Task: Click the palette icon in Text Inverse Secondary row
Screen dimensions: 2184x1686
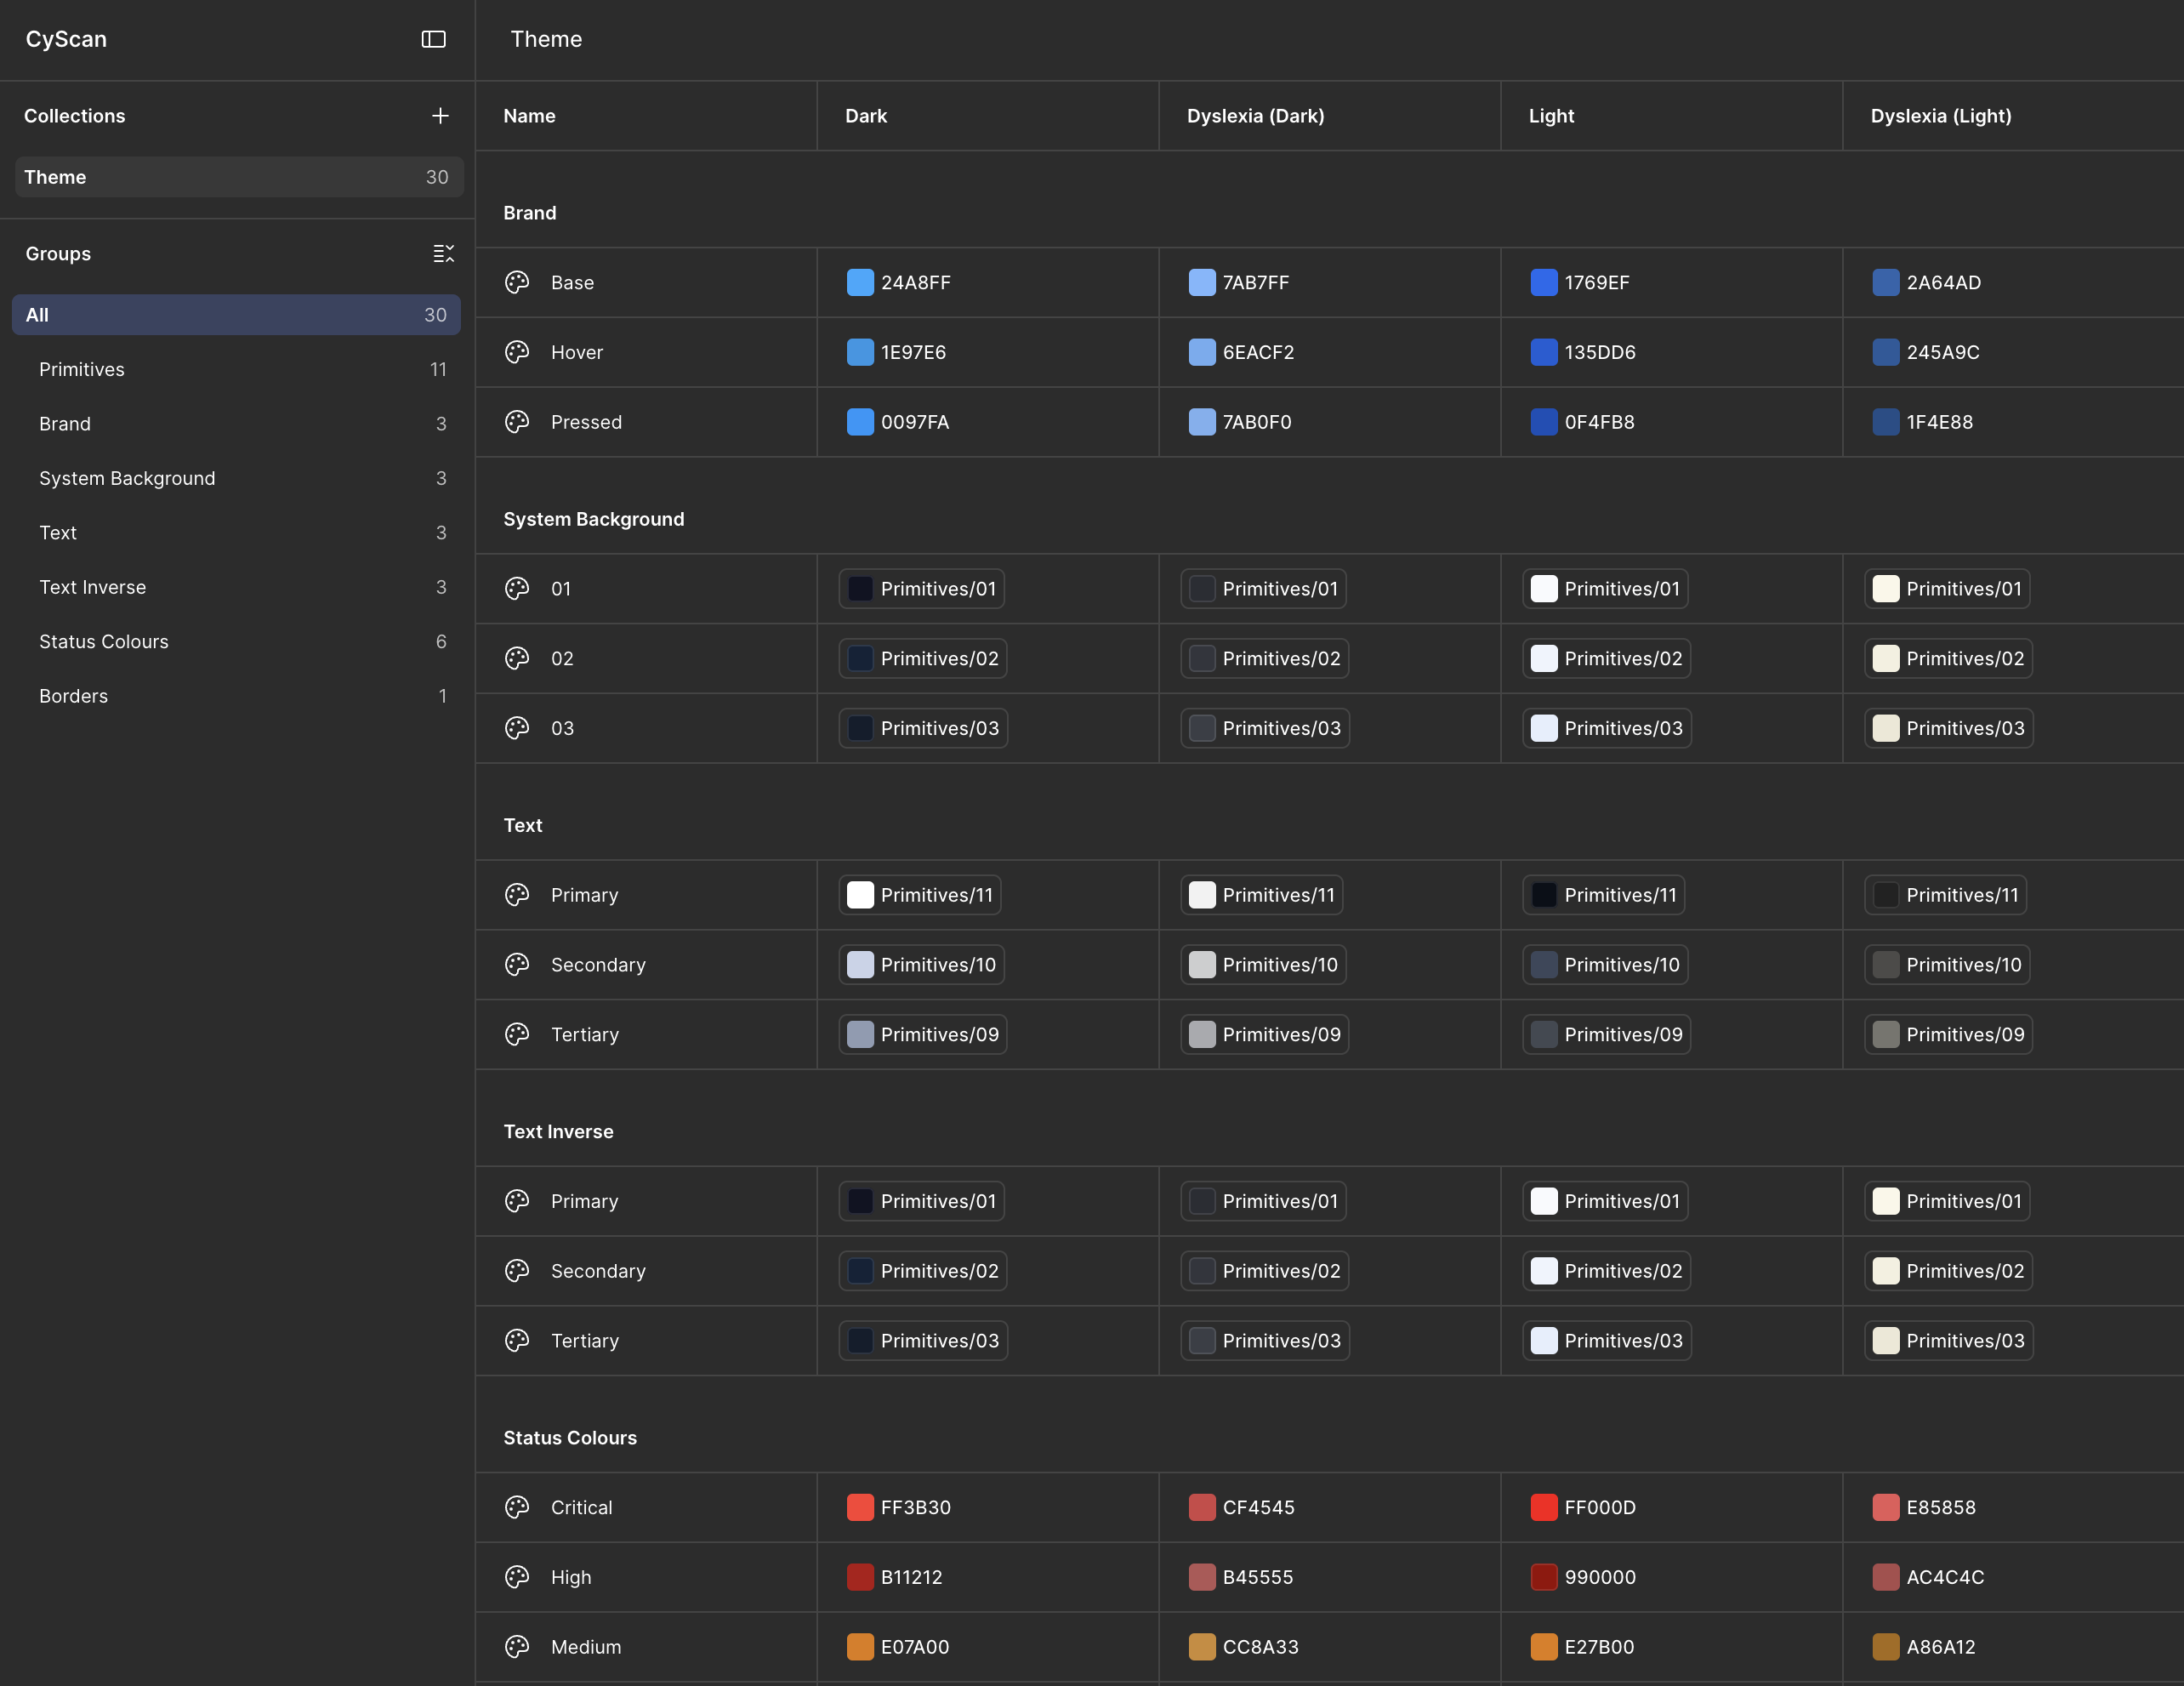Action: [517, 1271]
